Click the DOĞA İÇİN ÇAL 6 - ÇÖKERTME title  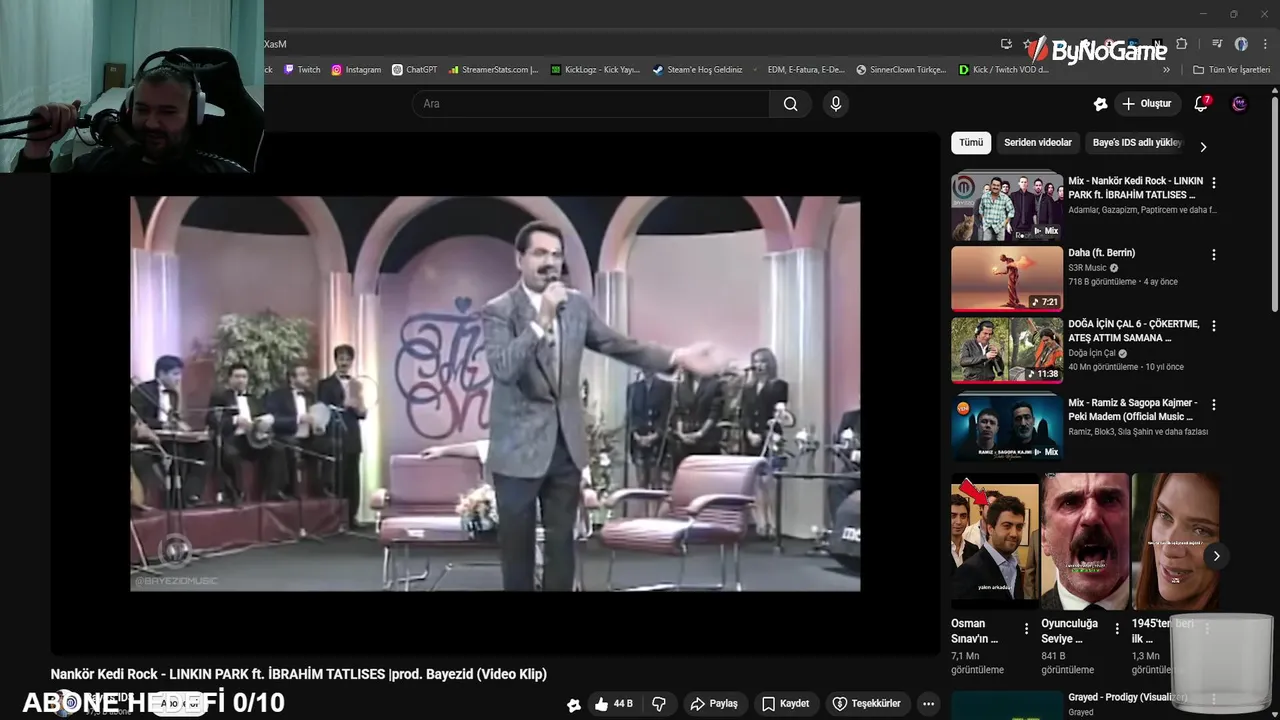(x=1134, y=331)
